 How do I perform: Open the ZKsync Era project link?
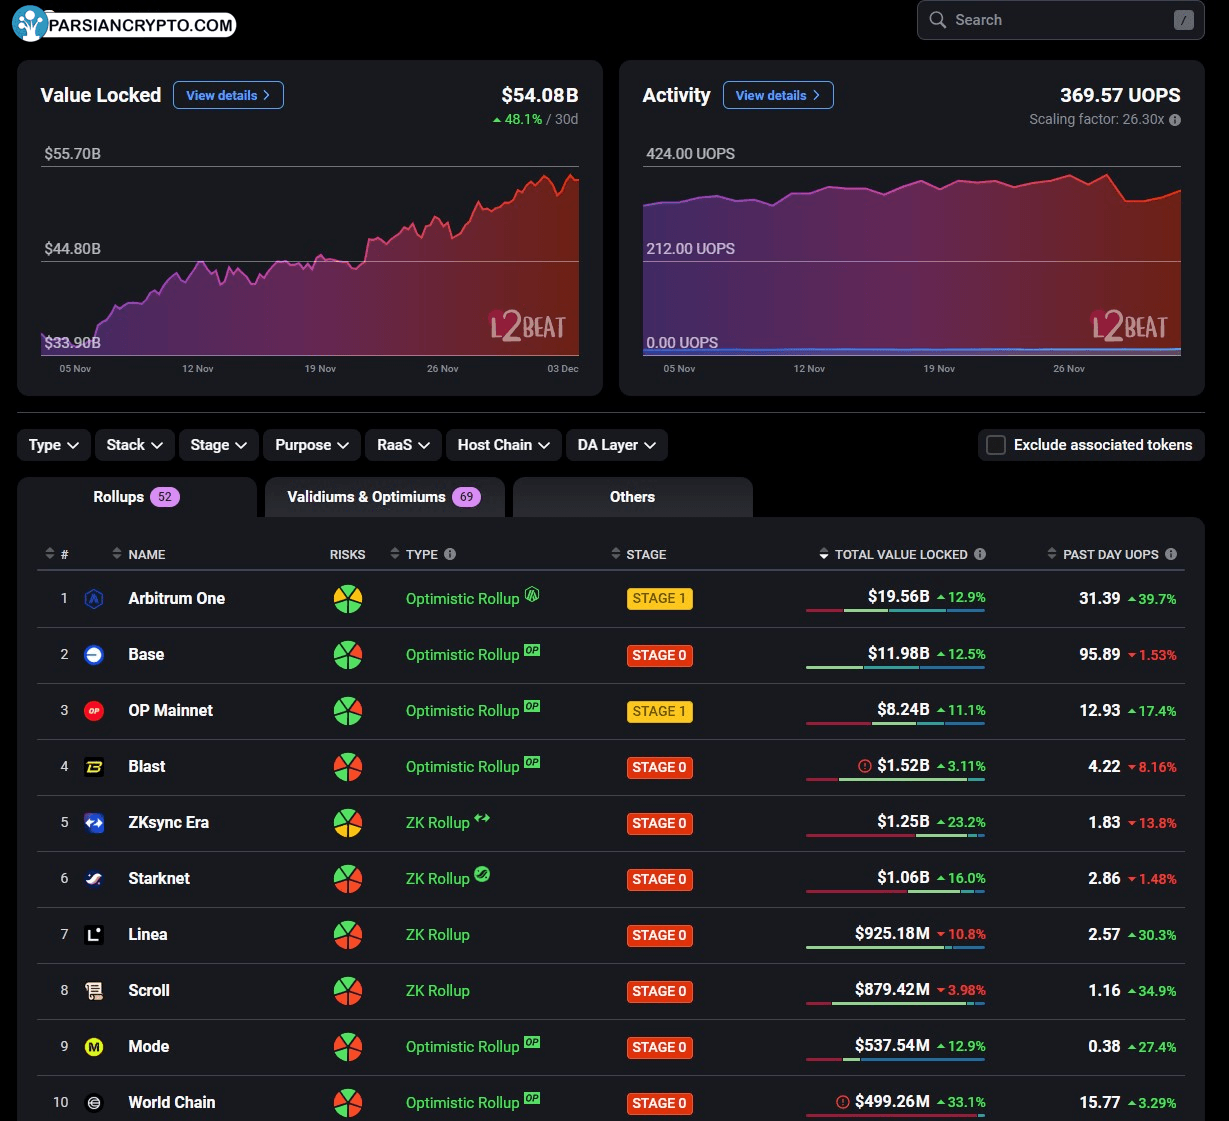pyautogui.click(x=168, y=823)
